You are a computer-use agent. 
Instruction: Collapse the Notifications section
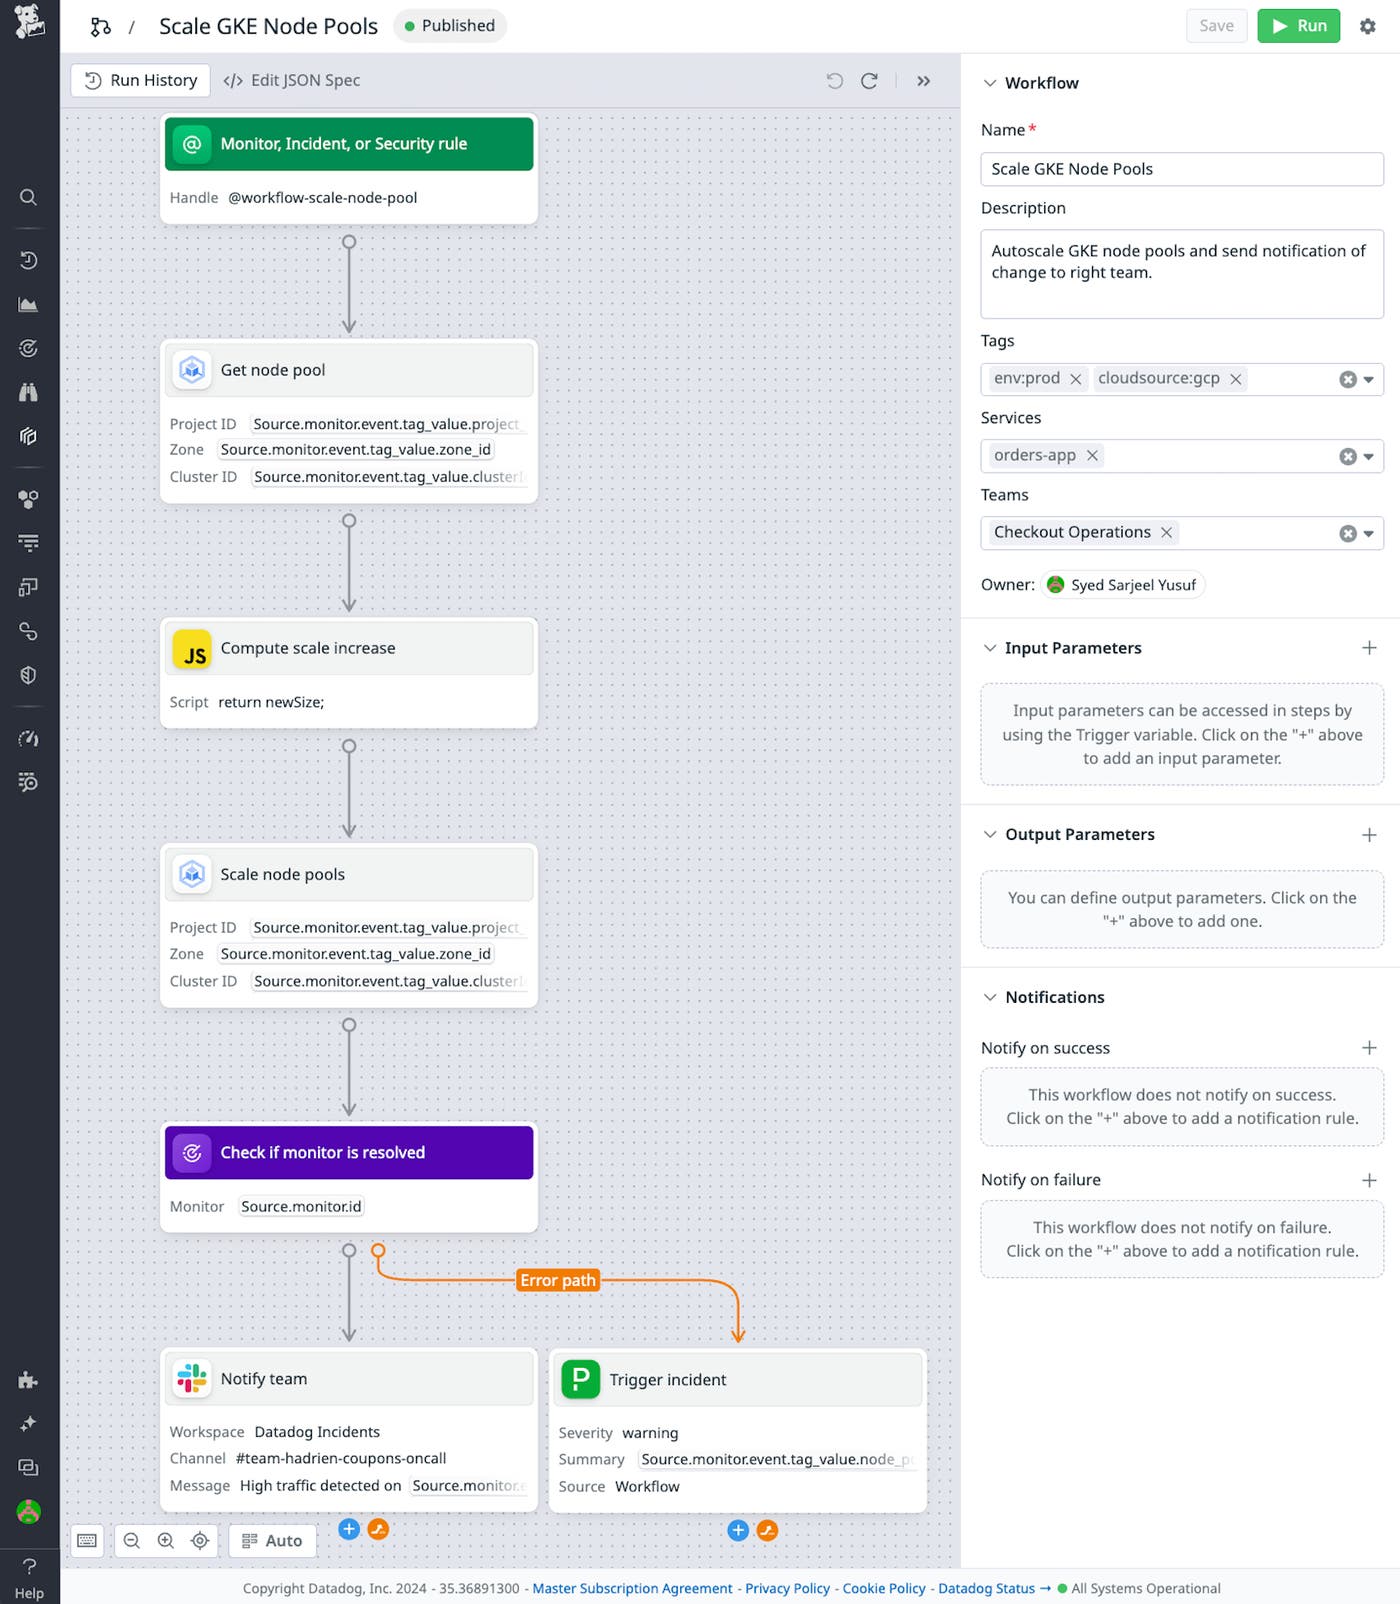[990, 997]
